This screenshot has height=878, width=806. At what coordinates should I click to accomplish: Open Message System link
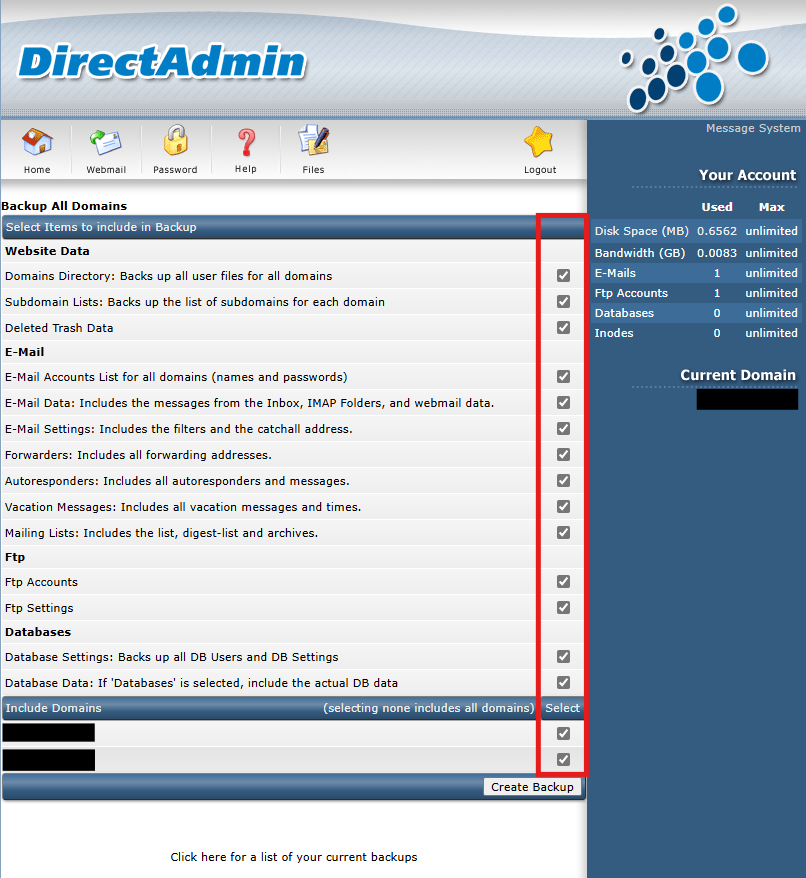(753, 128)
